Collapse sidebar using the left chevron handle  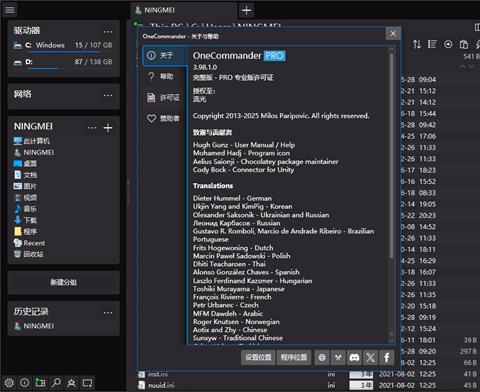[128, 182]
